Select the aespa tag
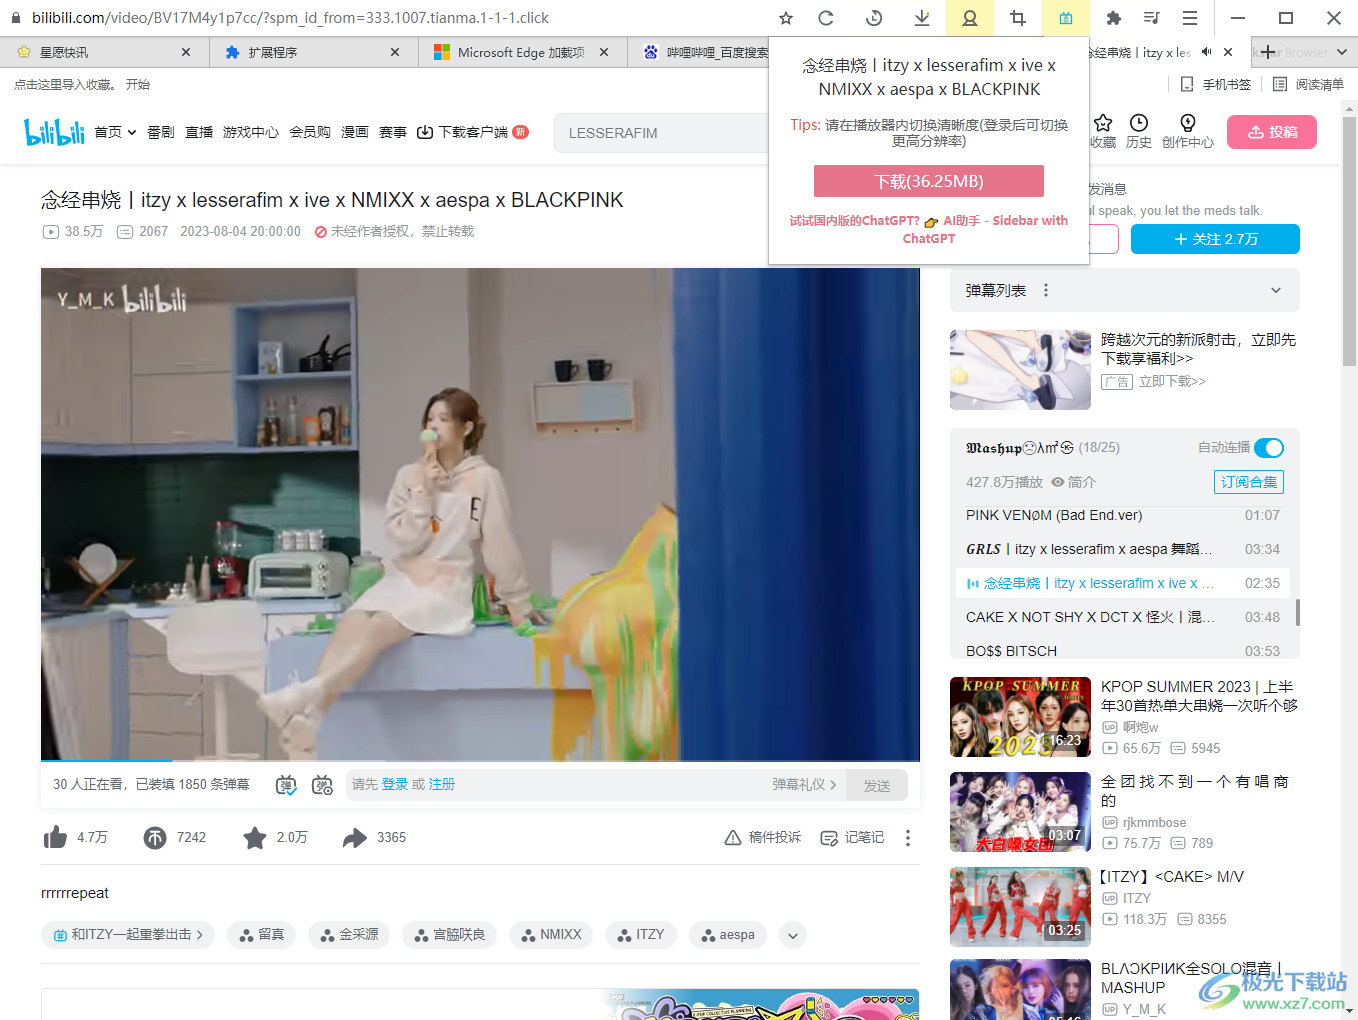This screenshot has width=1358, height=1020. (x=728, y=935)
